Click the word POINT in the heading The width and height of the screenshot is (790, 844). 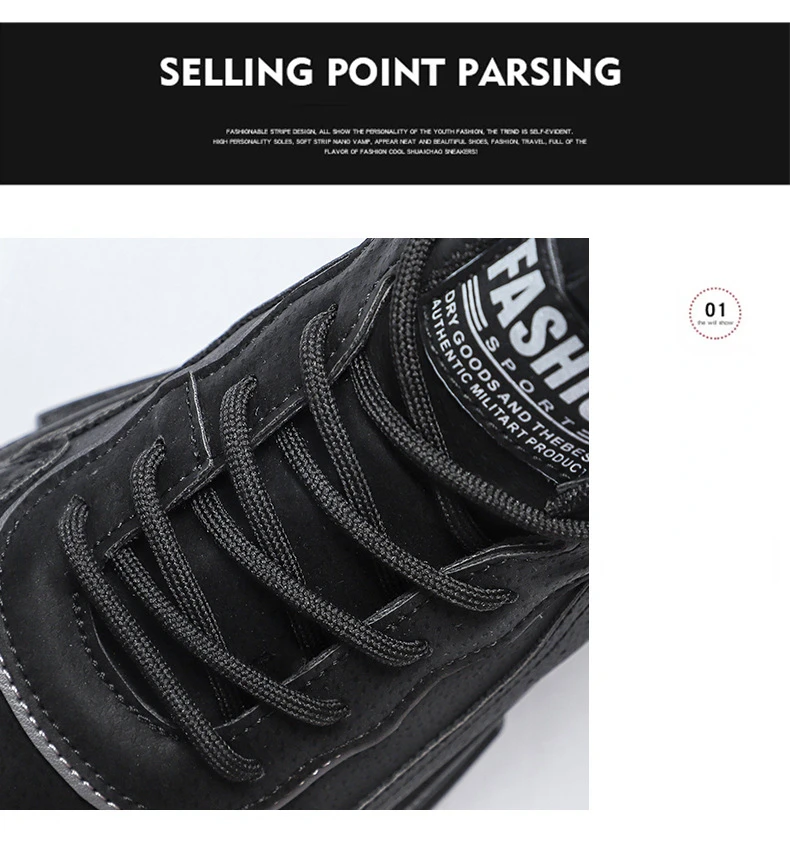[x=386, y=72]
